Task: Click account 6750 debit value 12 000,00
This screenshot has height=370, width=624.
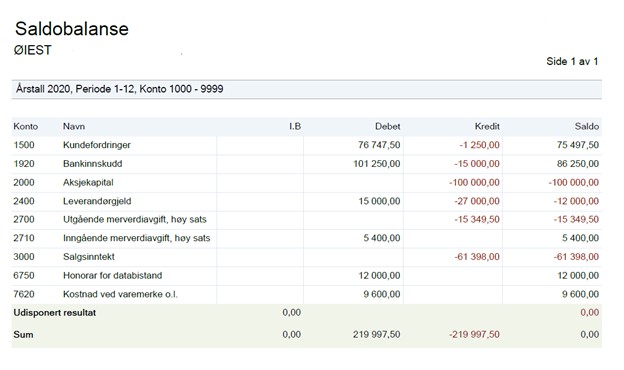Action: coord(379,275)
